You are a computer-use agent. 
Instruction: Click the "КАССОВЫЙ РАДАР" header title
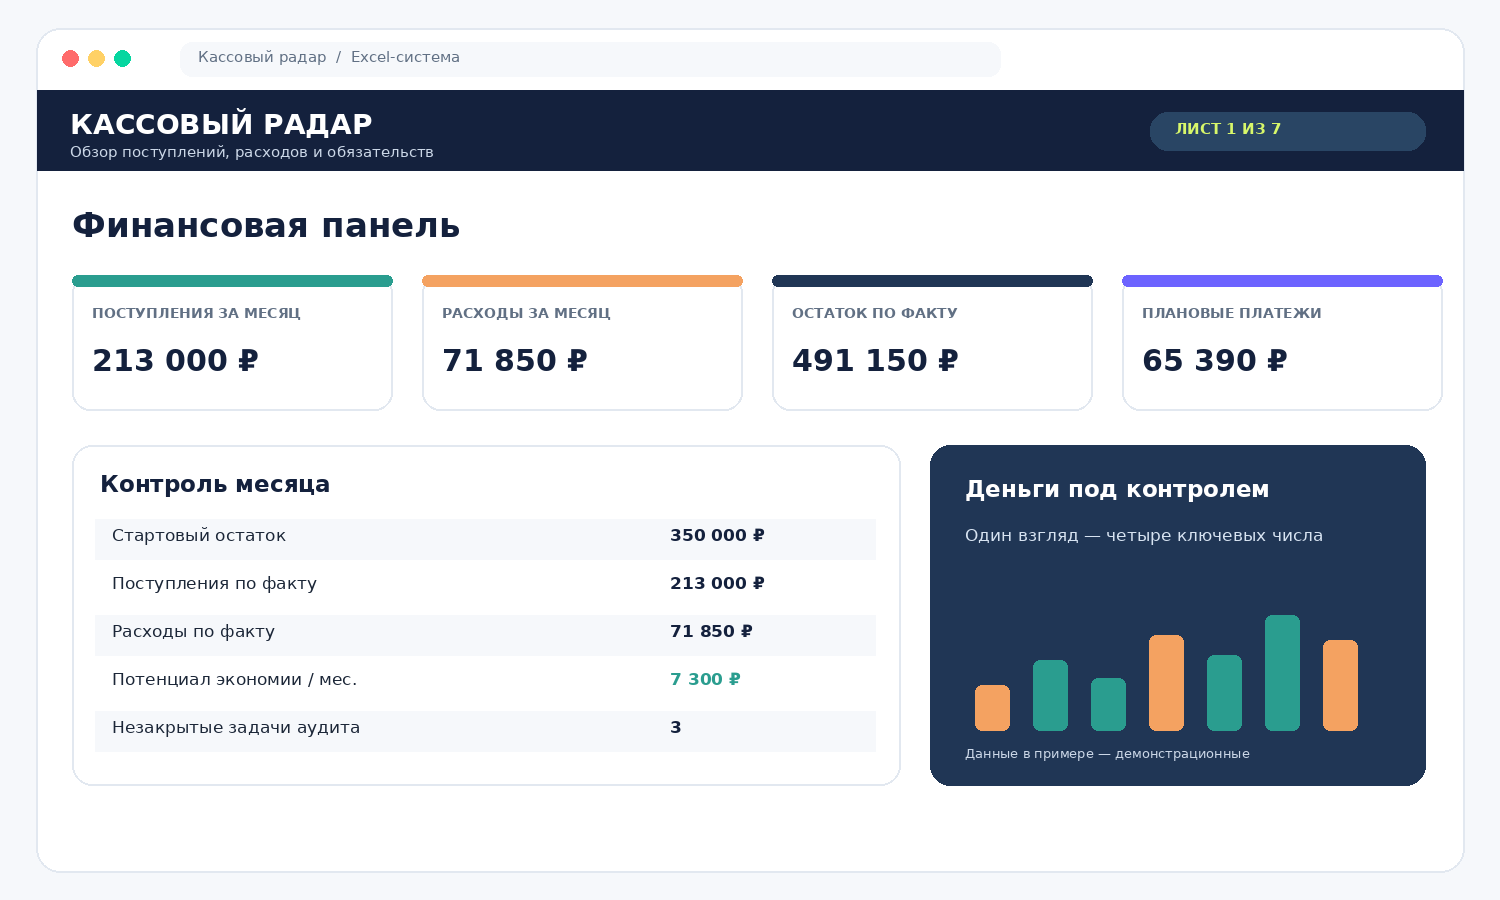coord(221,124)
